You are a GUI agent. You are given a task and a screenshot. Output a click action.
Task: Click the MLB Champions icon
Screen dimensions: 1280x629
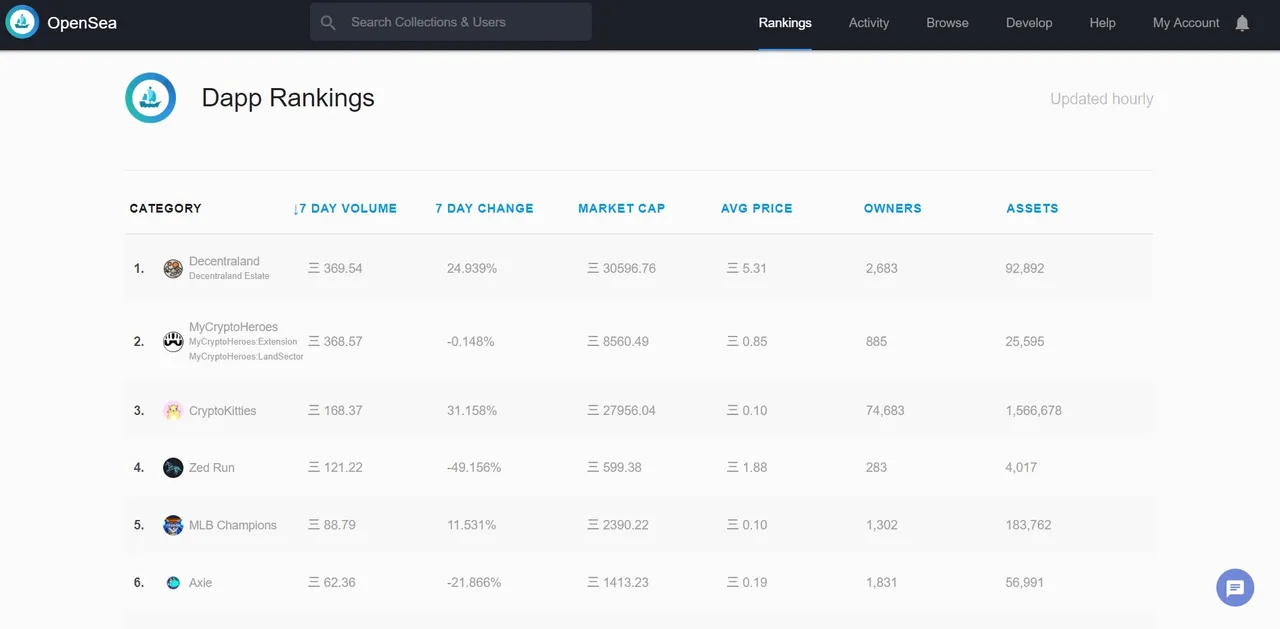(173, 525)
